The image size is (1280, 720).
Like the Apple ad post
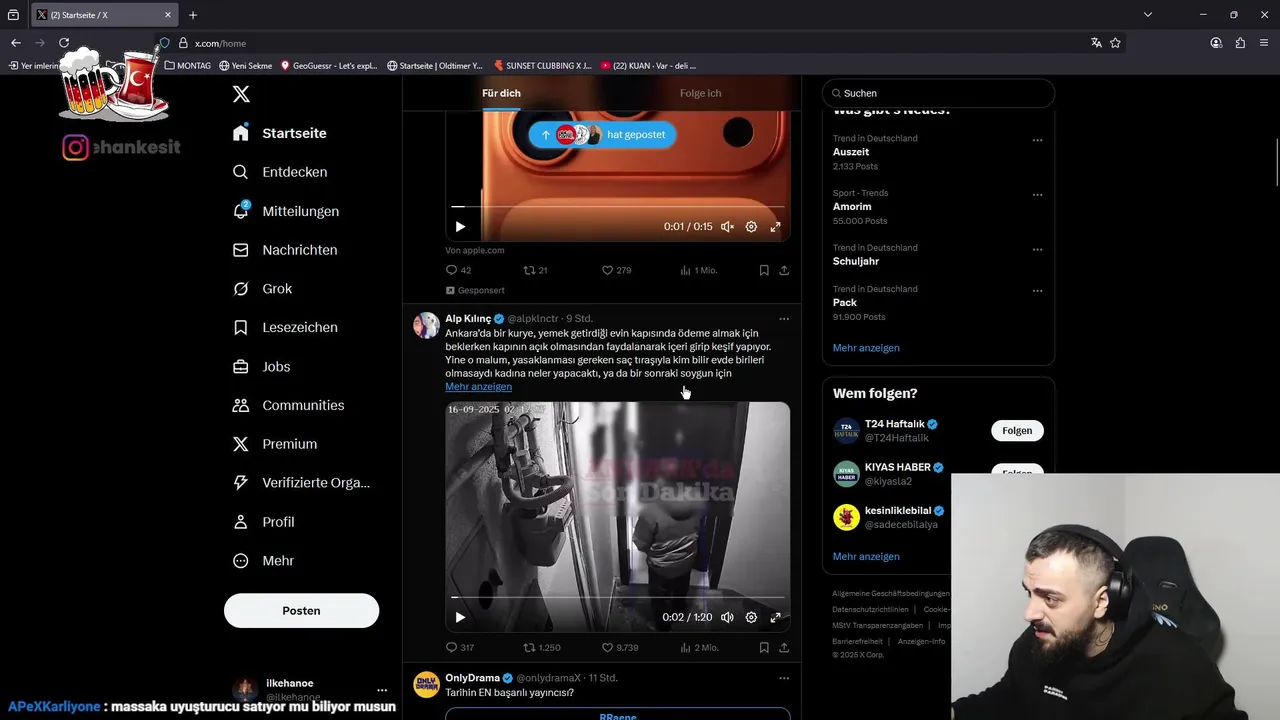pos(616,270)
